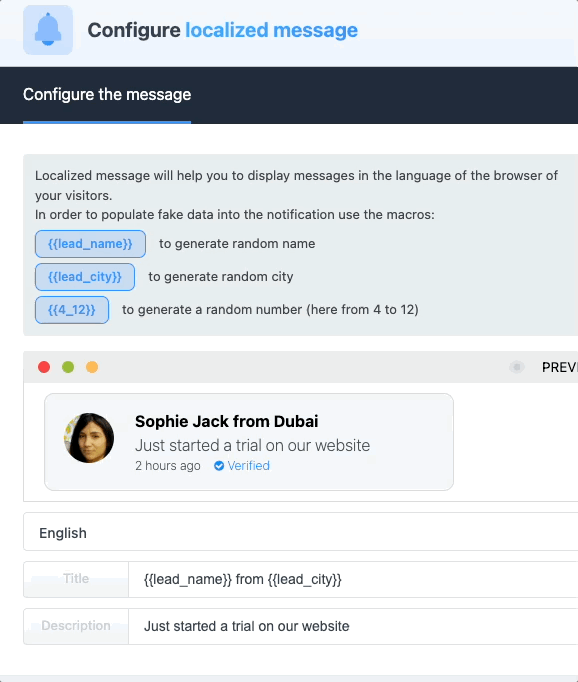Click the blue notification bell icon
The width and height of the screenshot is (578, 682).
(x=48, y=30)
